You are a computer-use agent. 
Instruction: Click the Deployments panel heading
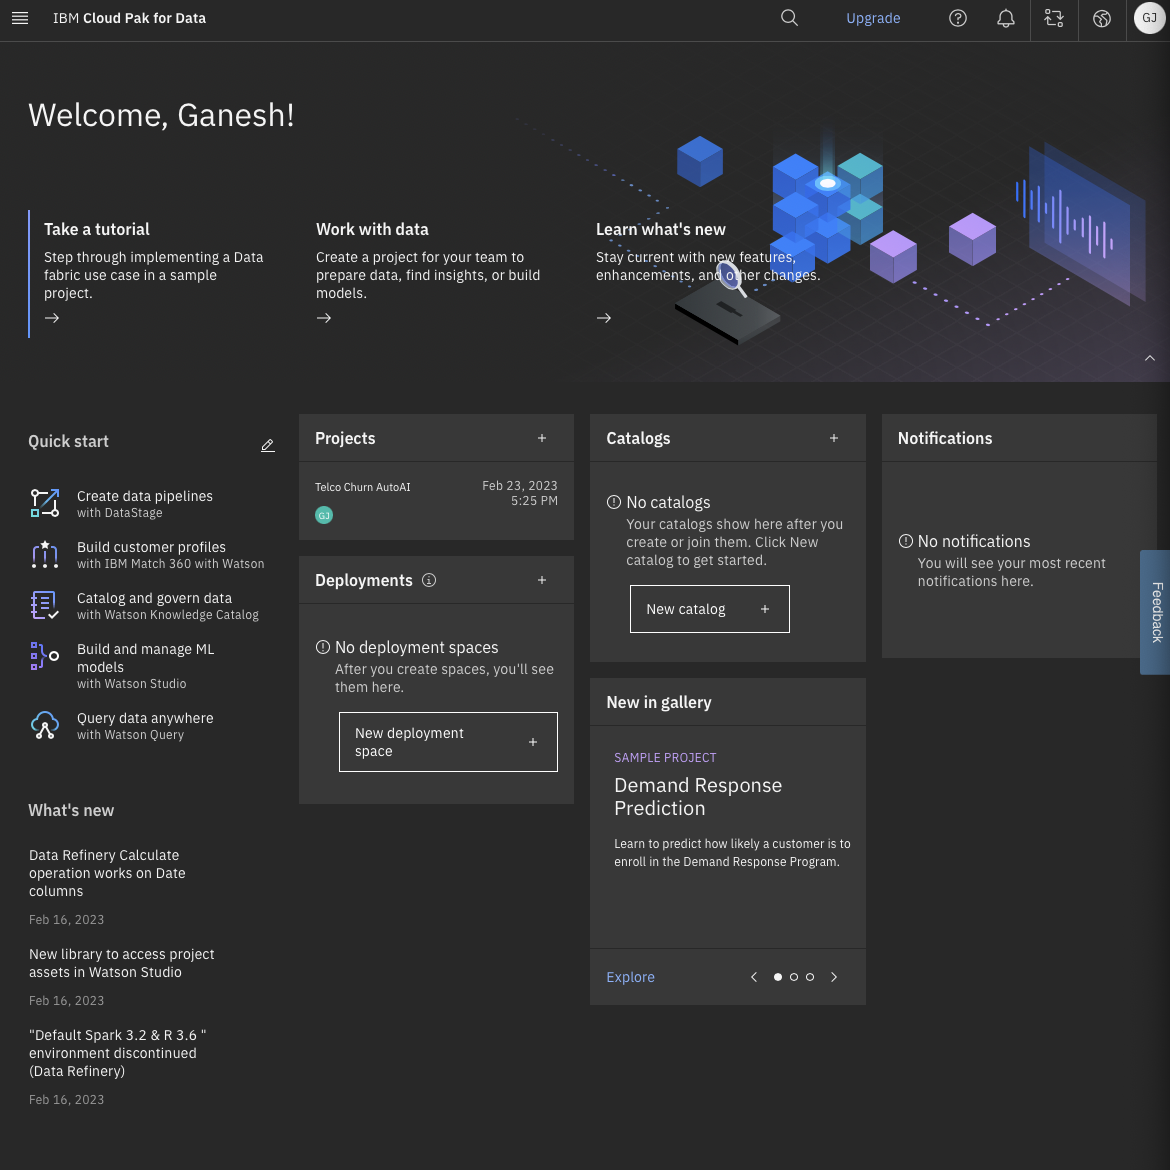pyautogui.click(x=363, y=580)
